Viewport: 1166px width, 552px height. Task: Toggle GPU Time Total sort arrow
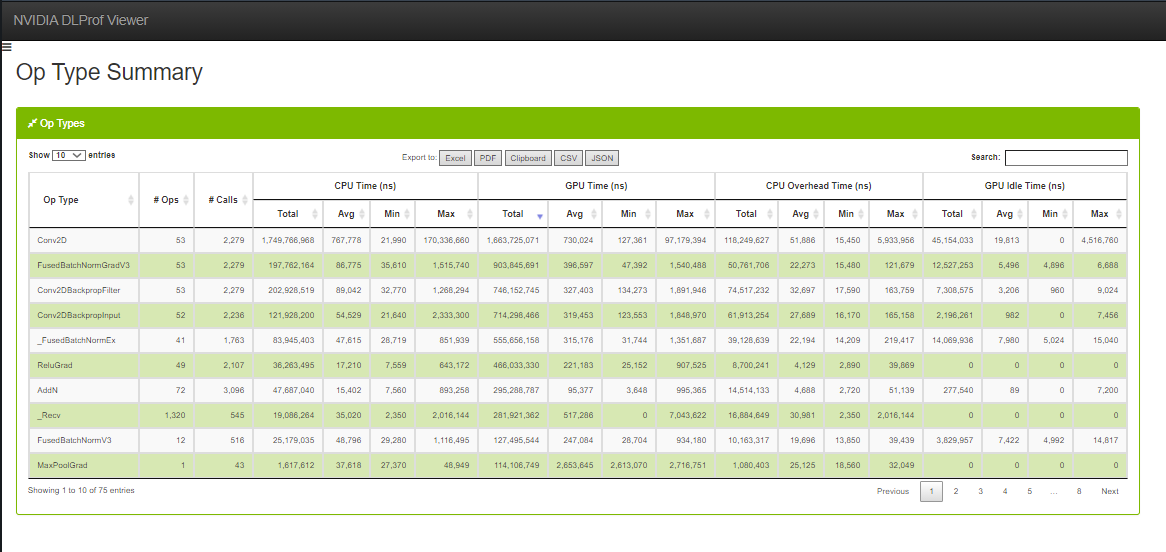tap(540, 215)
